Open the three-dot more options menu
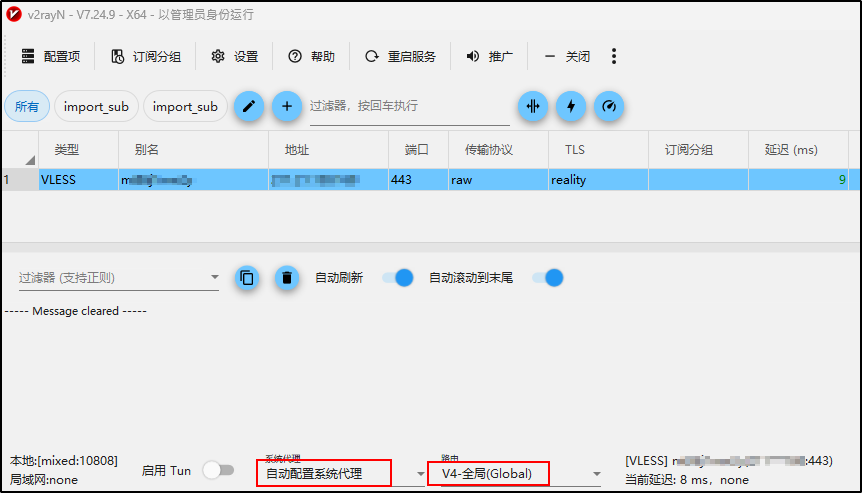 [x=614, y=56]
